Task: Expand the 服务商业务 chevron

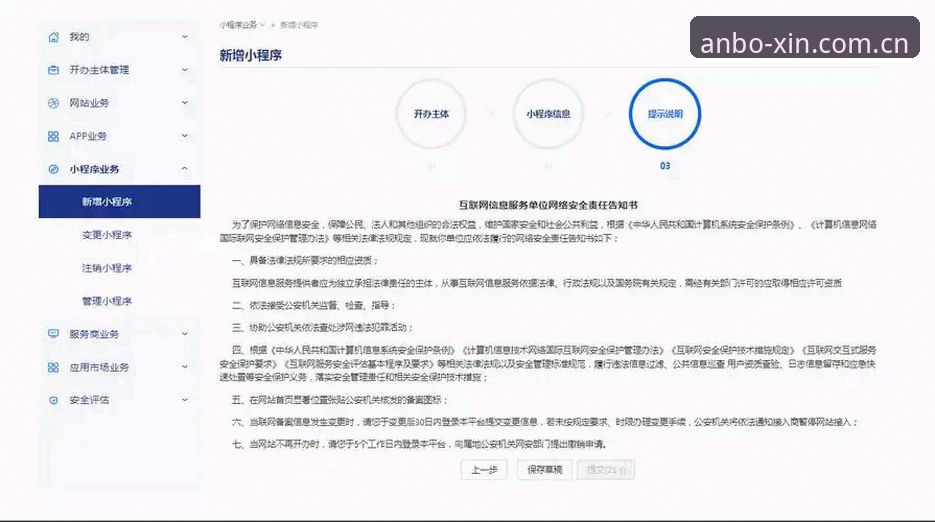Action: click(185, 334)
